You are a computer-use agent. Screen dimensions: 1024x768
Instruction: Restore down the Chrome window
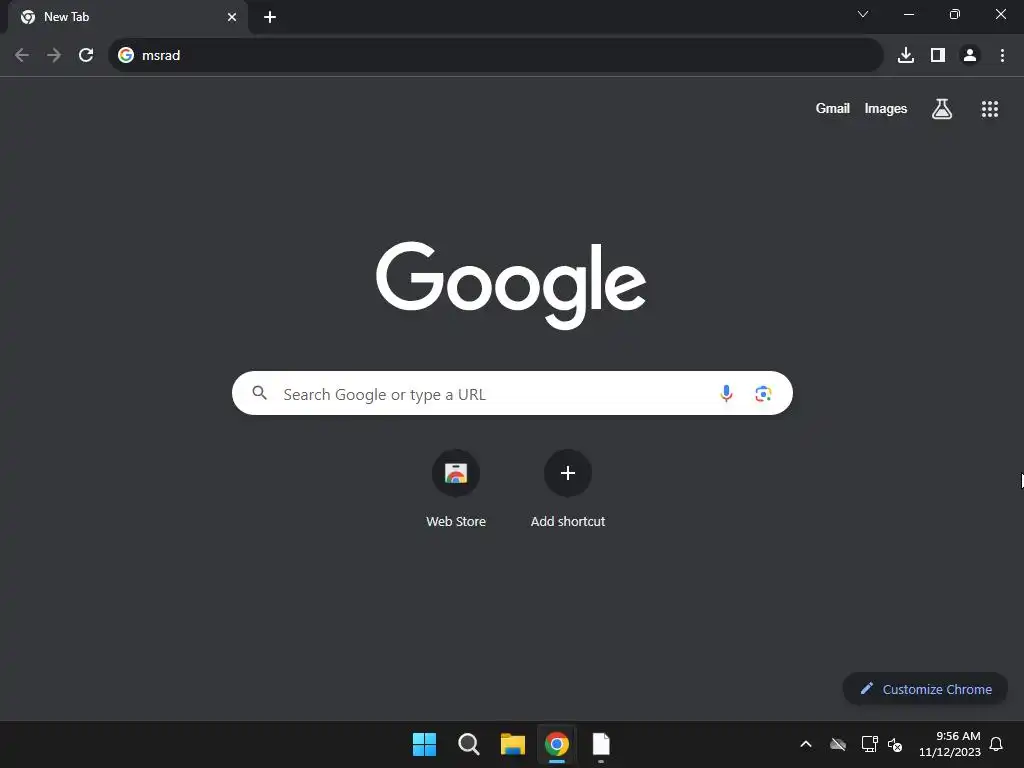(954, 14)
